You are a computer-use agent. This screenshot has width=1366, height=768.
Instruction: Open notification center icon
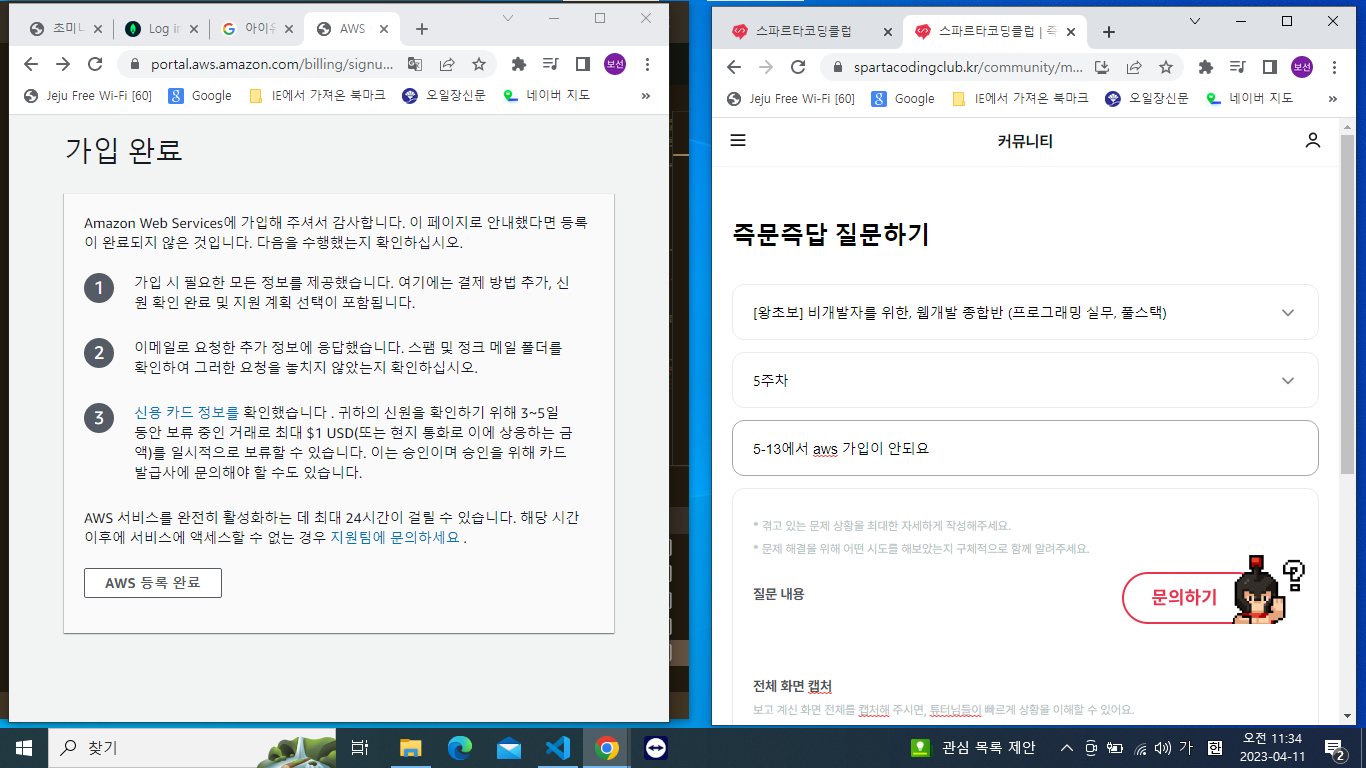1335,748
